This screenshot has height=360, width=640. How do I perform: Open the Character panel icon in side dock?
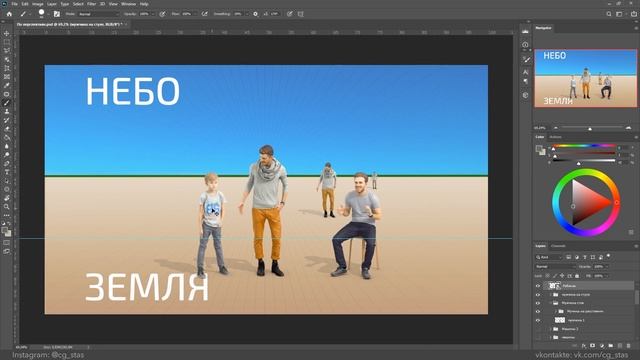pyautogui.click(x=525, y=72)
